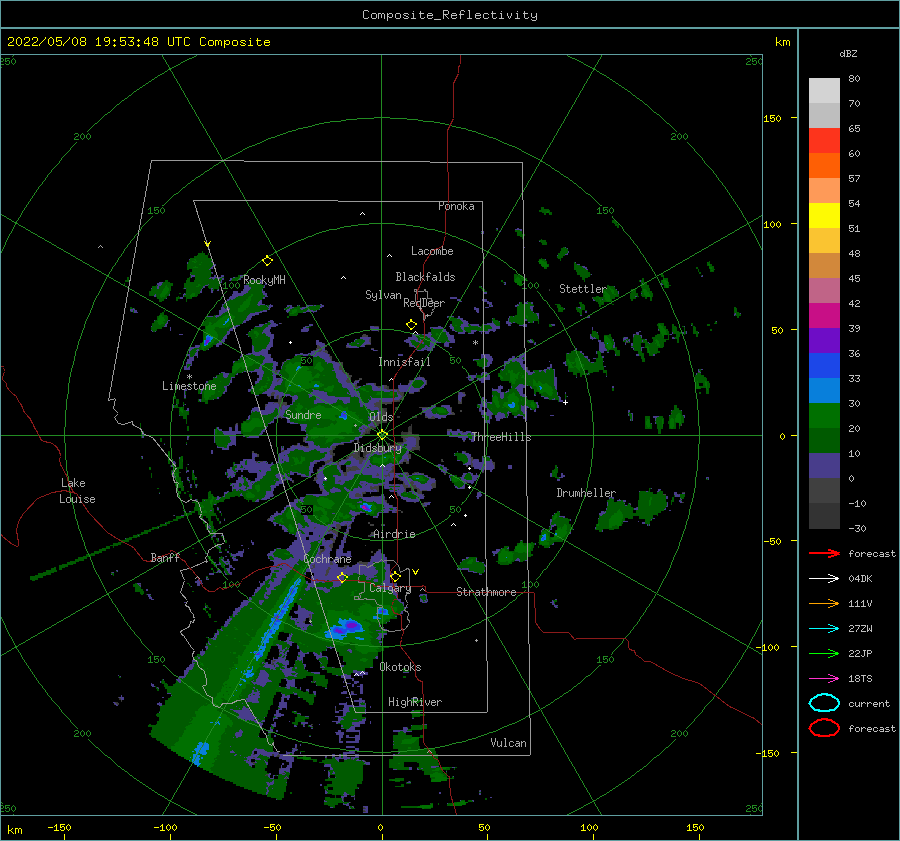Click the blue 33 dBZ color swatch
Viewport: 900px width, 841px height.
(824, 366)
